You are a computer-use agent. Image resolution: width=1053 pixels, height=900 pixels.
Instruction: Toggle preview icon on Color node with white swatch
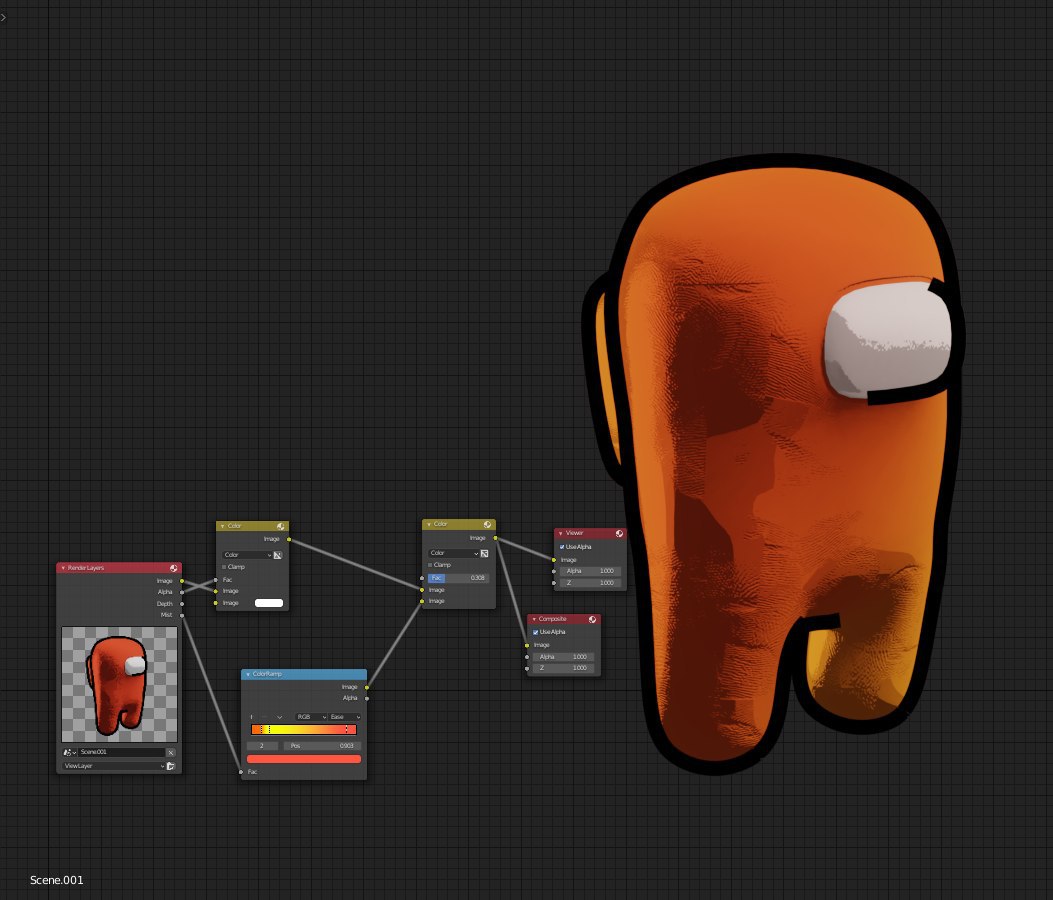(x=281, y=527)
